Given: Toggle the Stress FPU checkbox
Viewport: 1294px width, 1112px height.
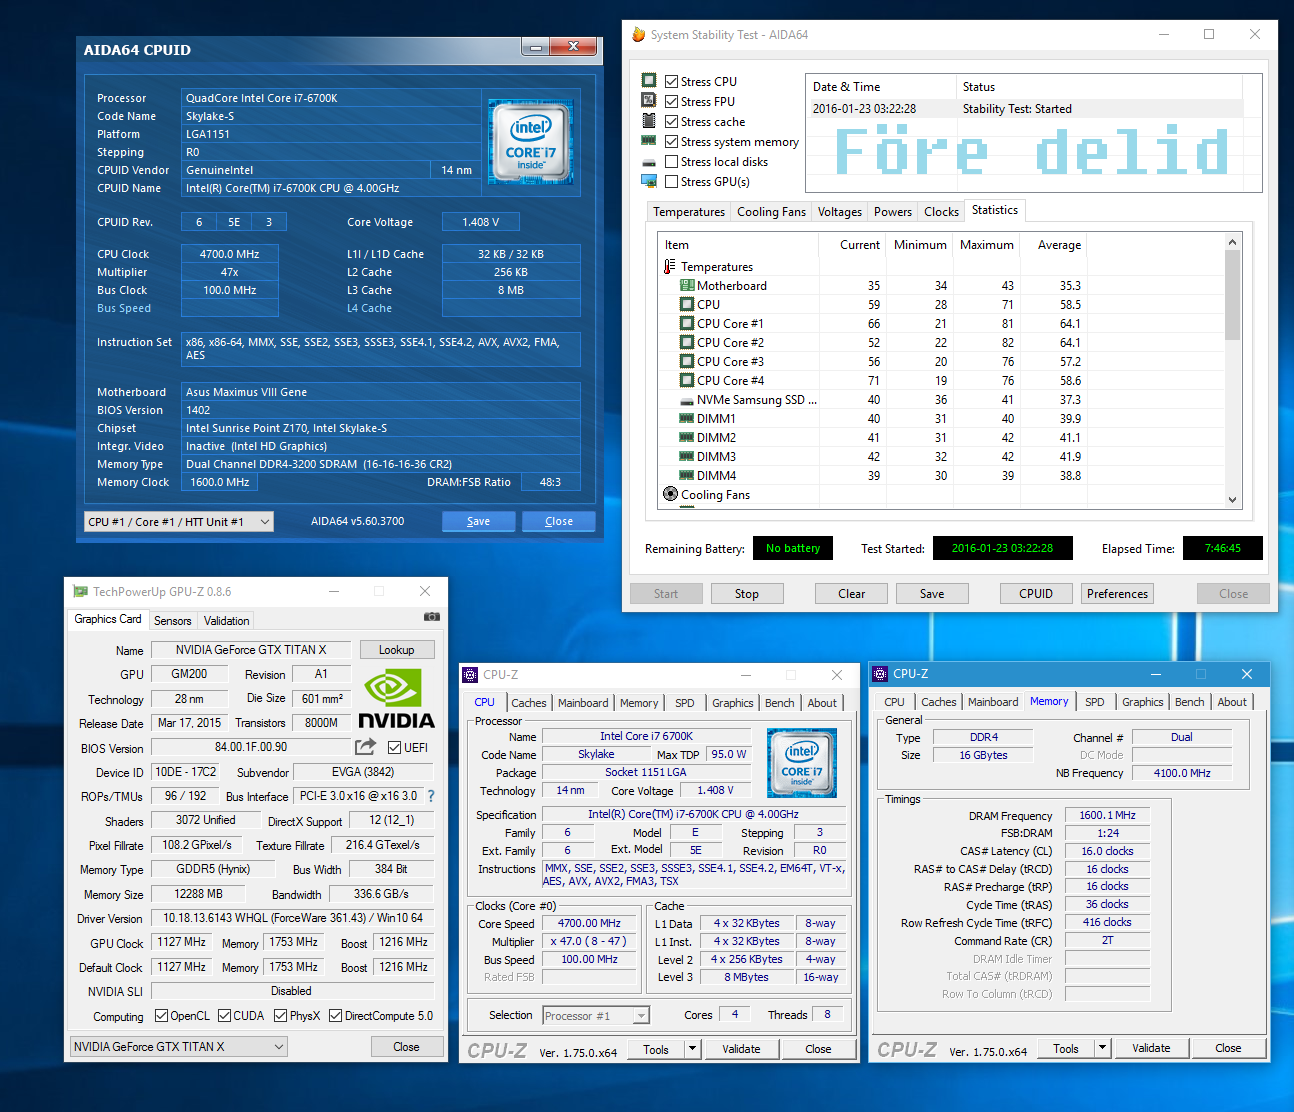Looking at the screenshot, I should click(672, 102).
